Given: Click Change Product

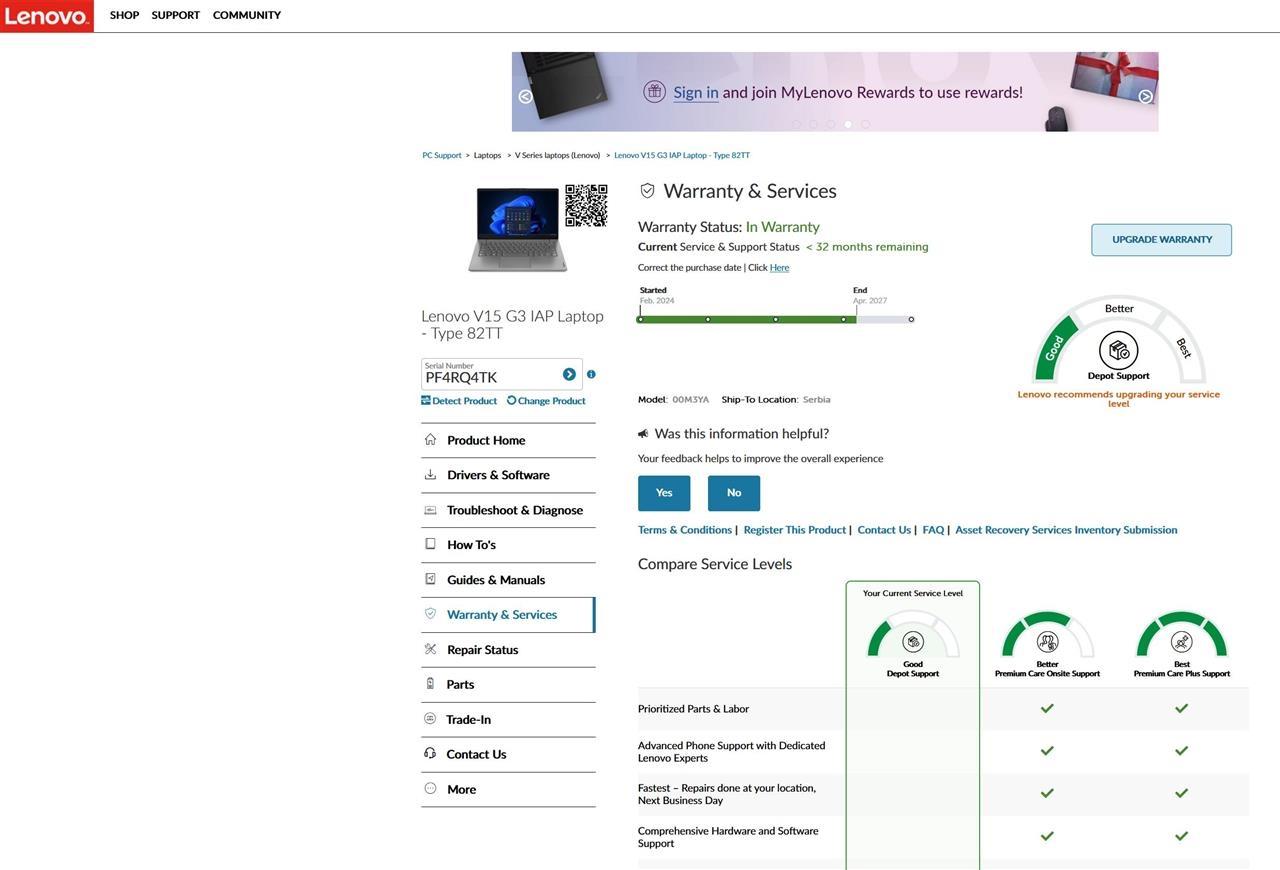Looking at the screenshot, I should point(546,400).
